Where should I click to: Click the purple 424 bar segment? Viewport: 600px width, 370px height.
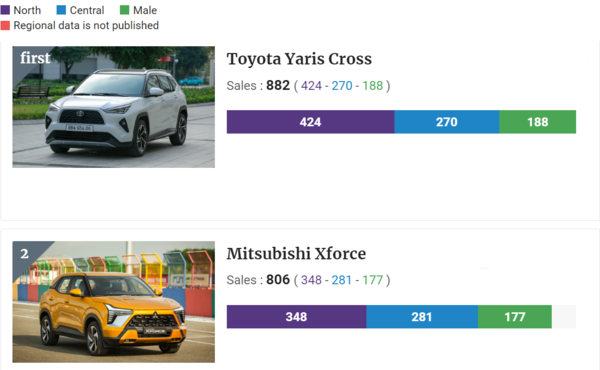pyautogui.click(x=310, y=122)
